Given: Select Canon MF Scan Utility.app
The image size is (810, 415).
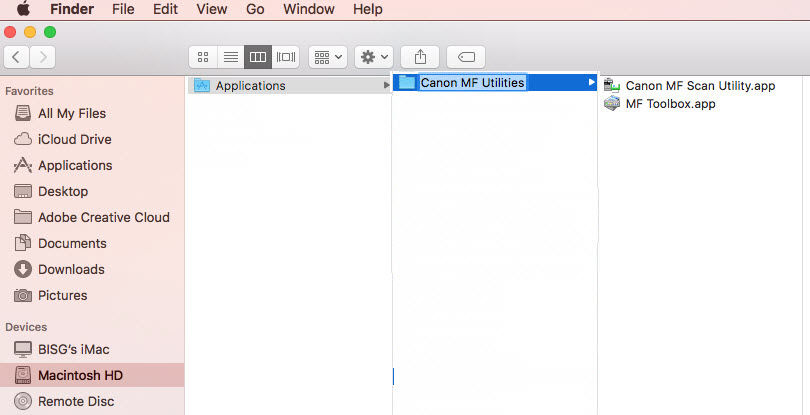Looking at the screenshot, I should pyautogui.click(x=699, y=86).
